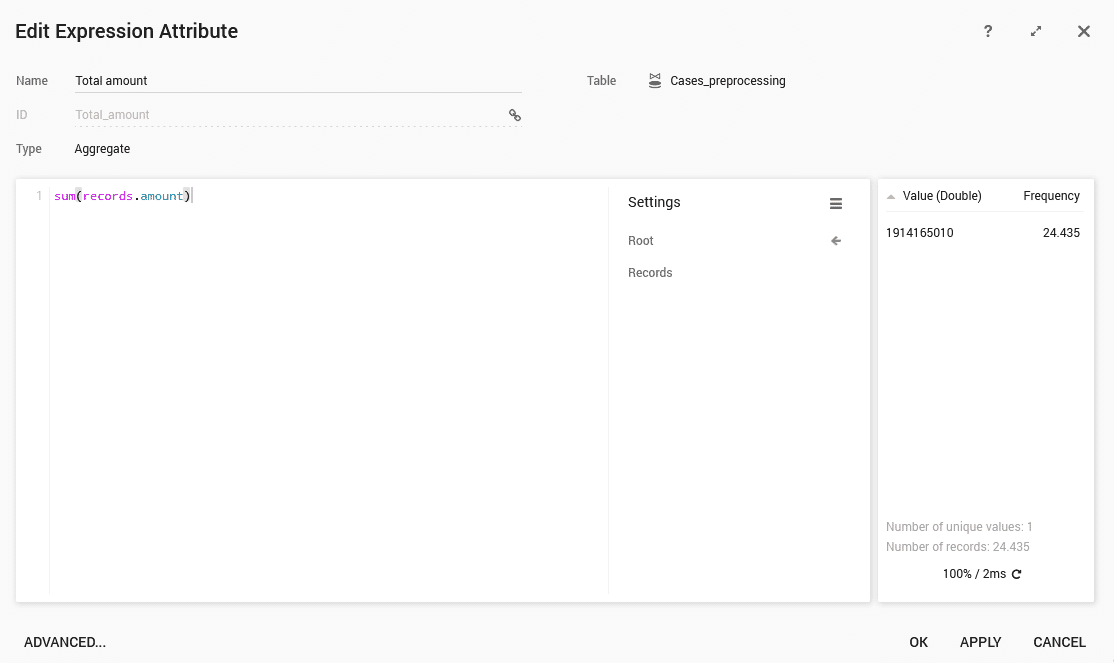Click the back arrow next to Root
The width and height of the screenshot is (1114, 663).
[x=836, y=241]
